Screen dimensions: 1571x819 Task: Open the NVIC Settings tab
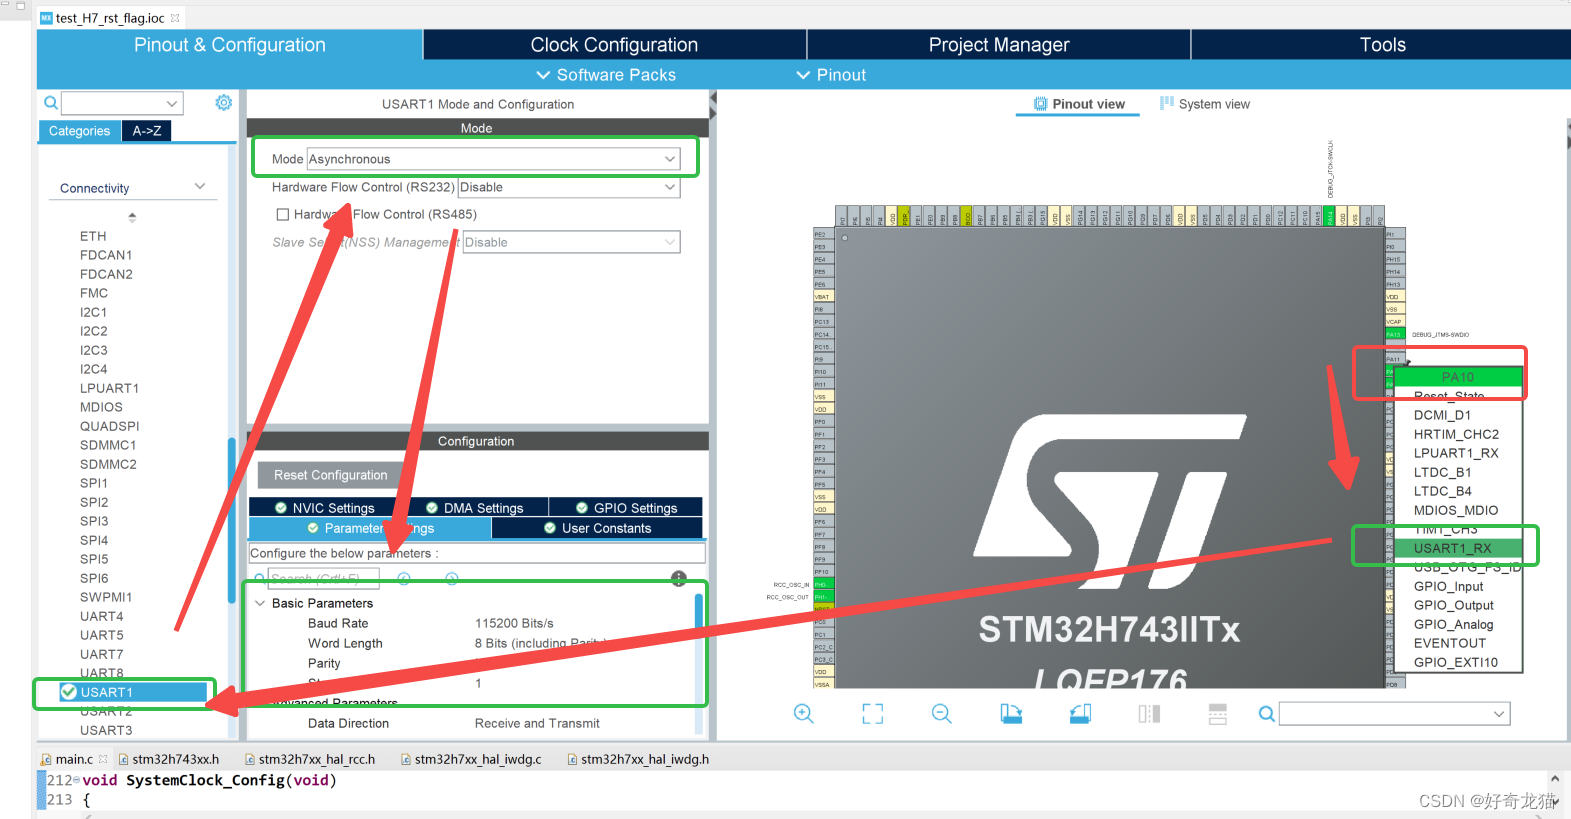coord(324,508)
